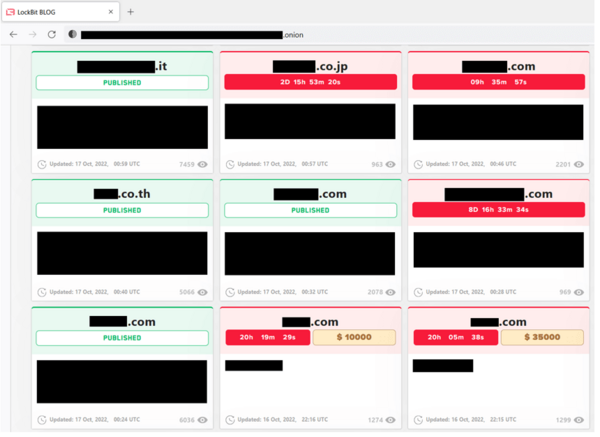This screenshot has width=600, height=437.
Task: Close the LockBit BLOG tab
Action: coord(110,12)
